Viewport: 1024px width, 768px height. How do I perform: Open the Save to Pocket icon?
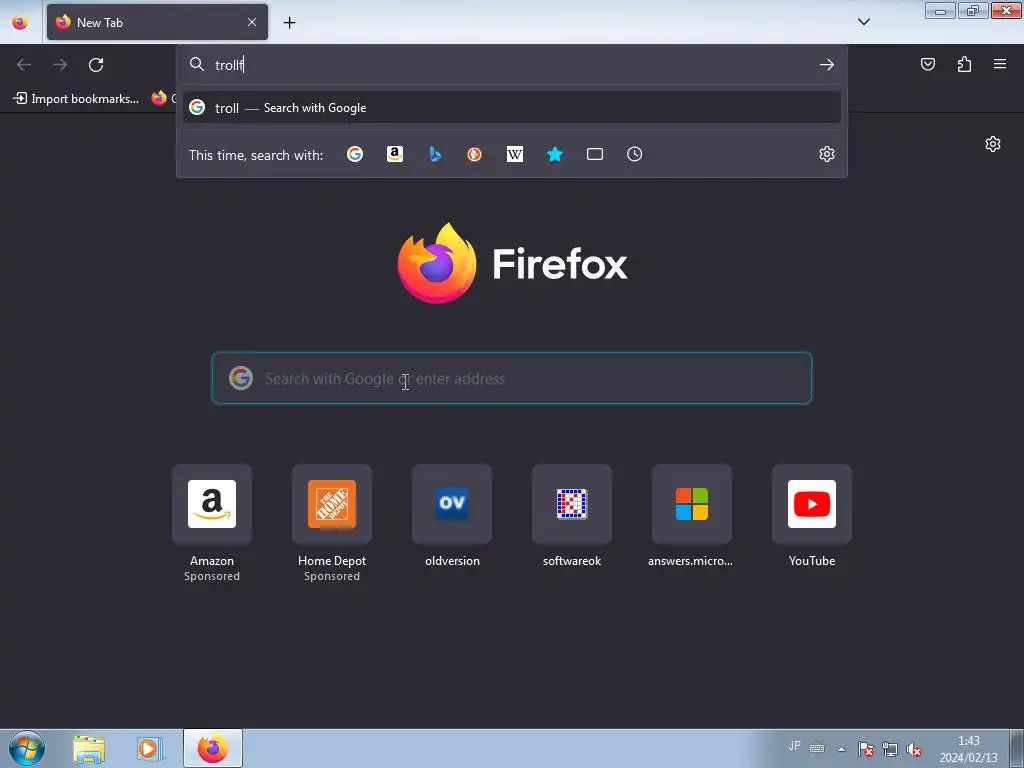(927, 64)
